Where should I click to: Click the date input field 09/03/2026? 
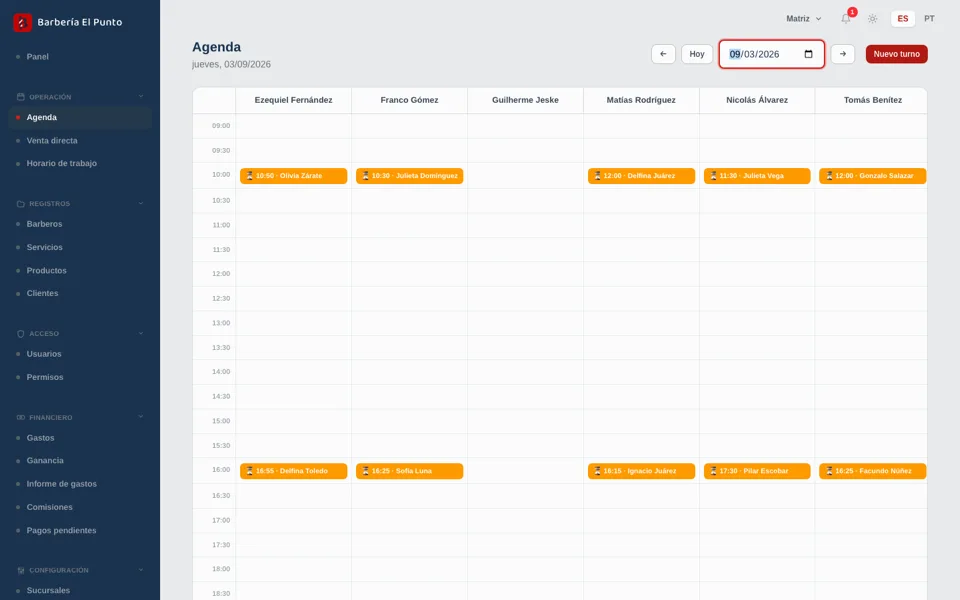(x=771, y=54)
